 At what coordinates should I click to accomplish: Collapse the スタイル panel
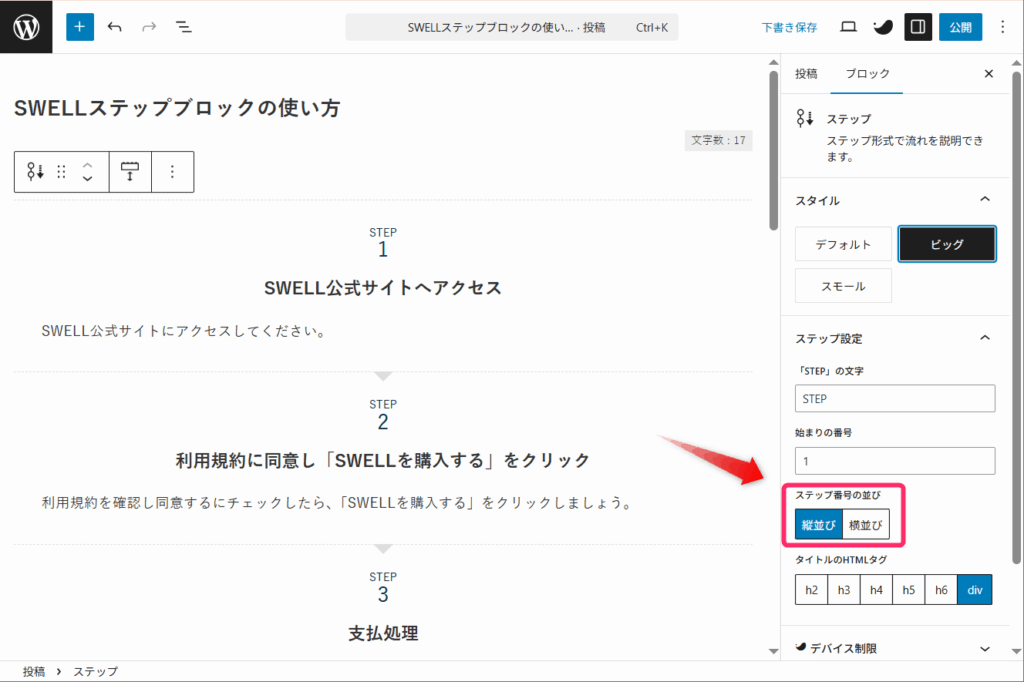984,200
